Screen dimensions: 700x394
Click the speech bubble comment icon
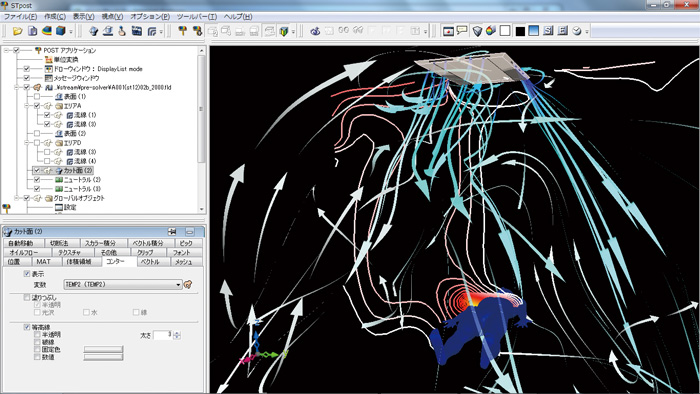click(462, 30)
